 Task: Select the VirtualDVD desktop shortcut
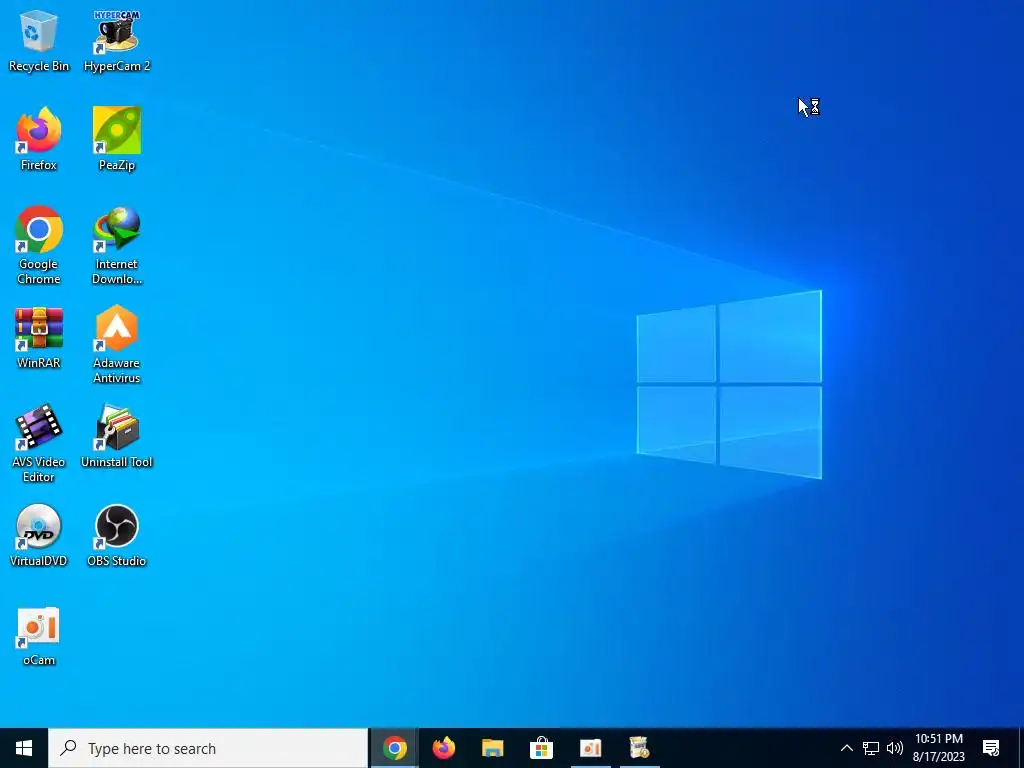click(x=39, y=536)
